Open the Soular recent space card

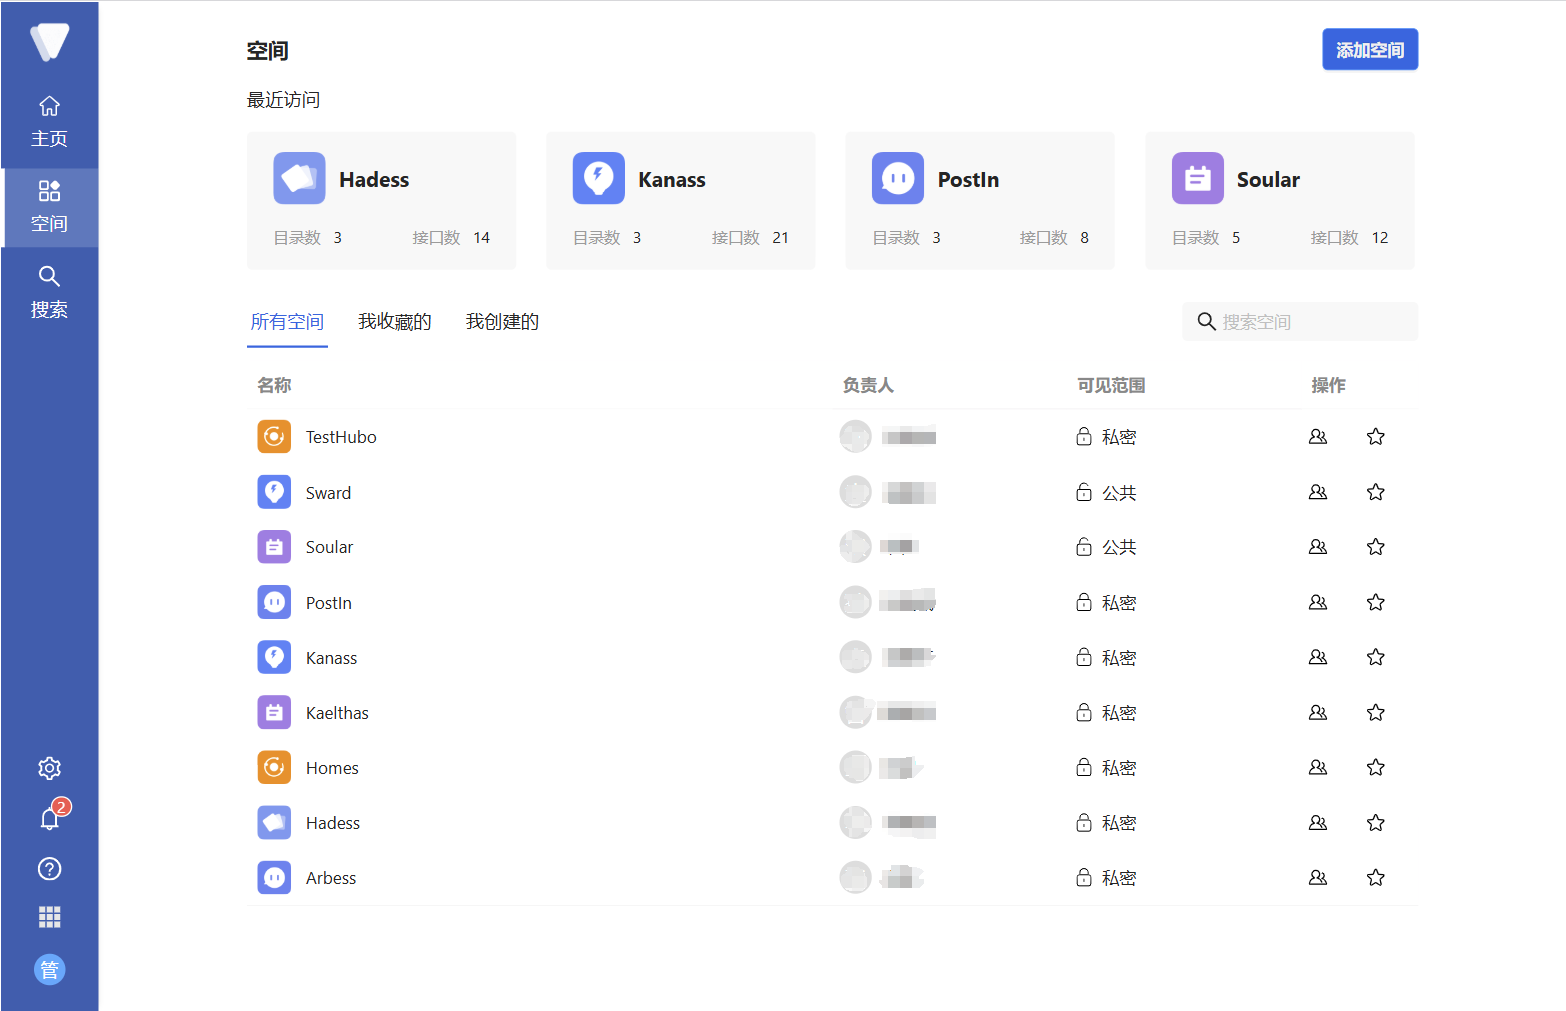1279,201
